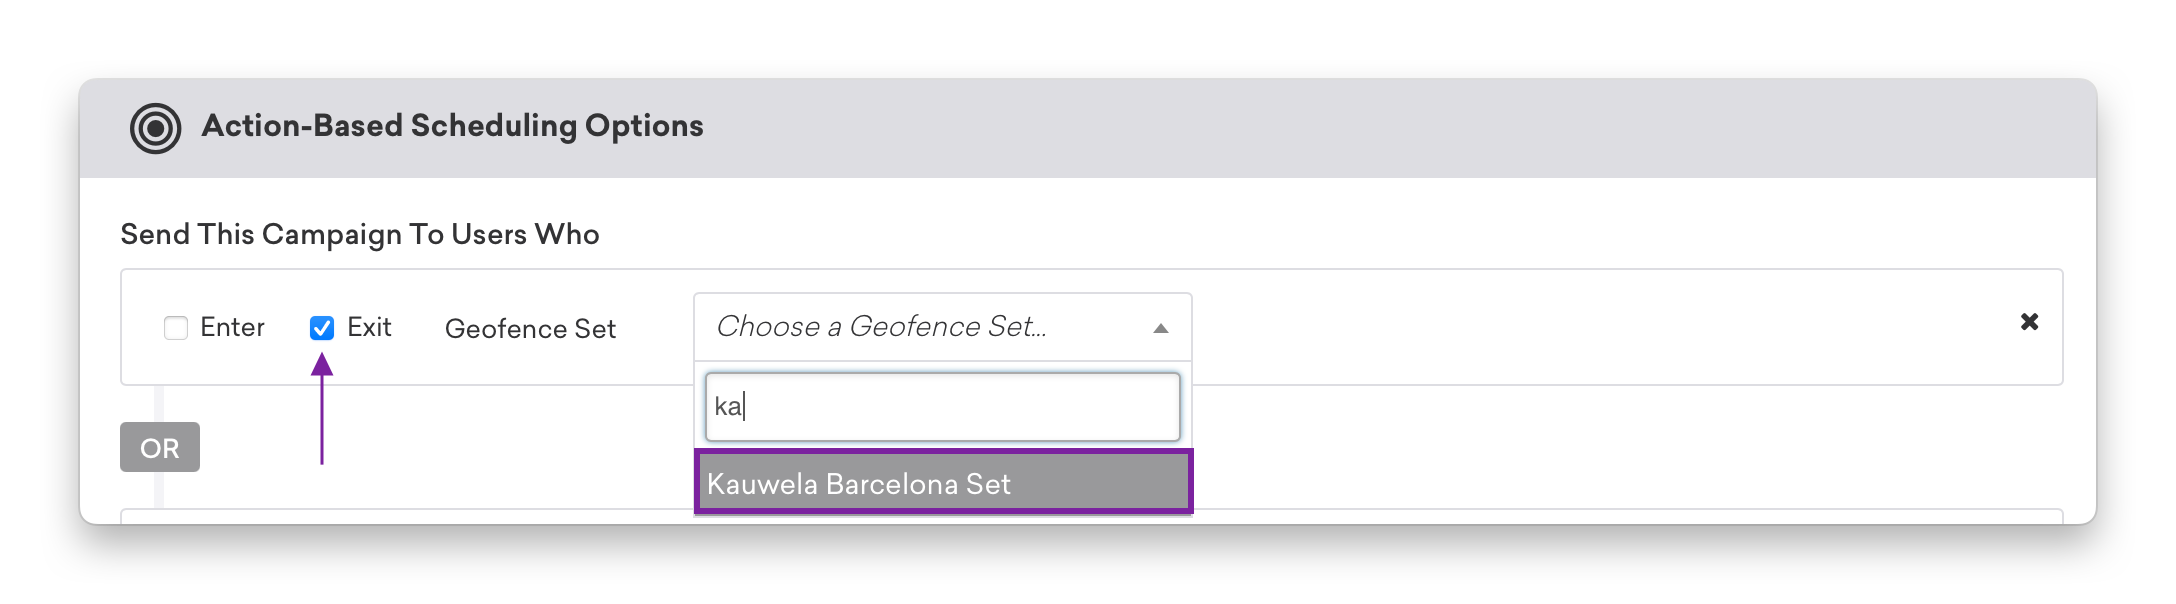Collapse the list using the dropdown caret arrow
This screenshot has width=2176, height=604.
click(x=1160, y=328)
